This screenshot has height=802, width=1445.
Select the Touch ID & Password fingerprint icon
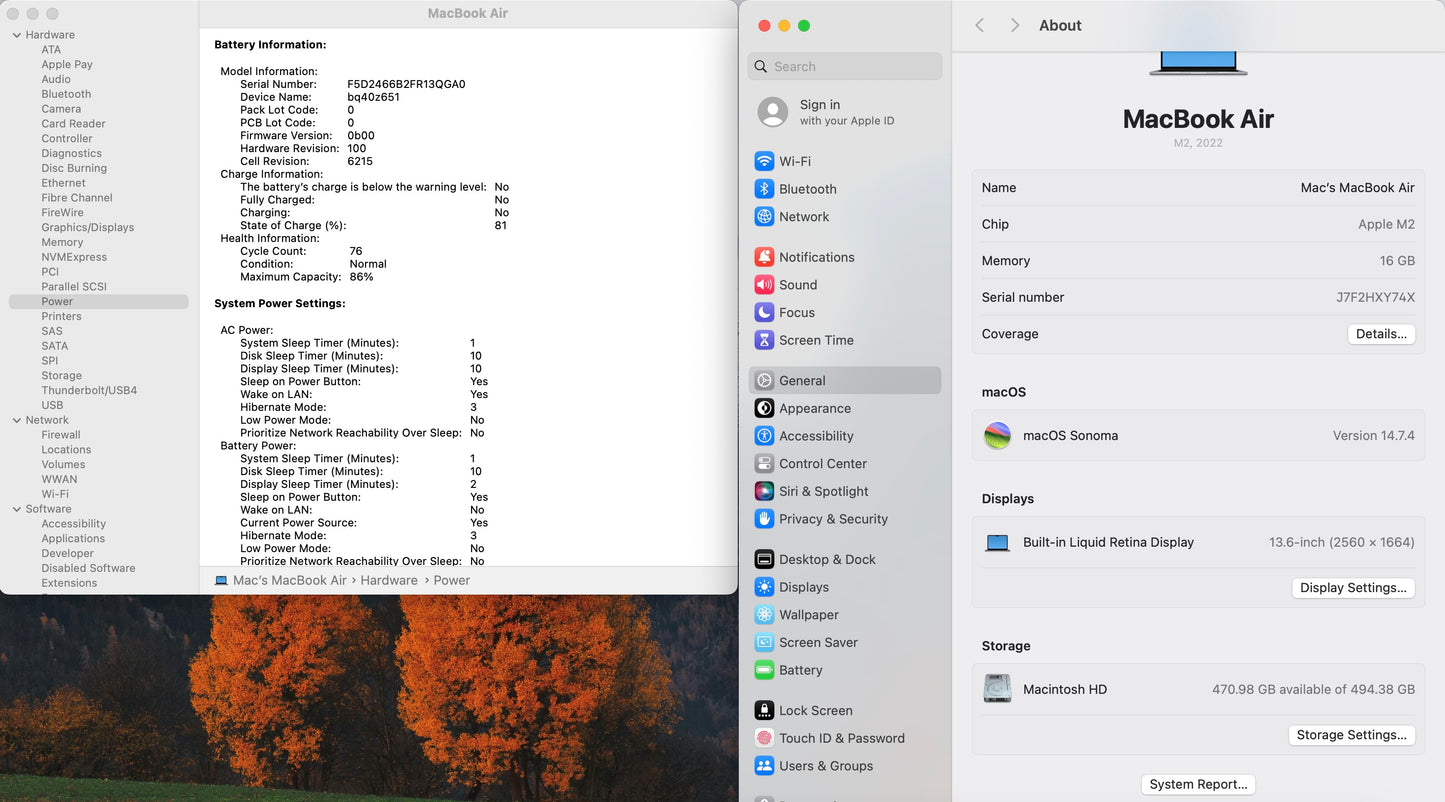[764, 738]
